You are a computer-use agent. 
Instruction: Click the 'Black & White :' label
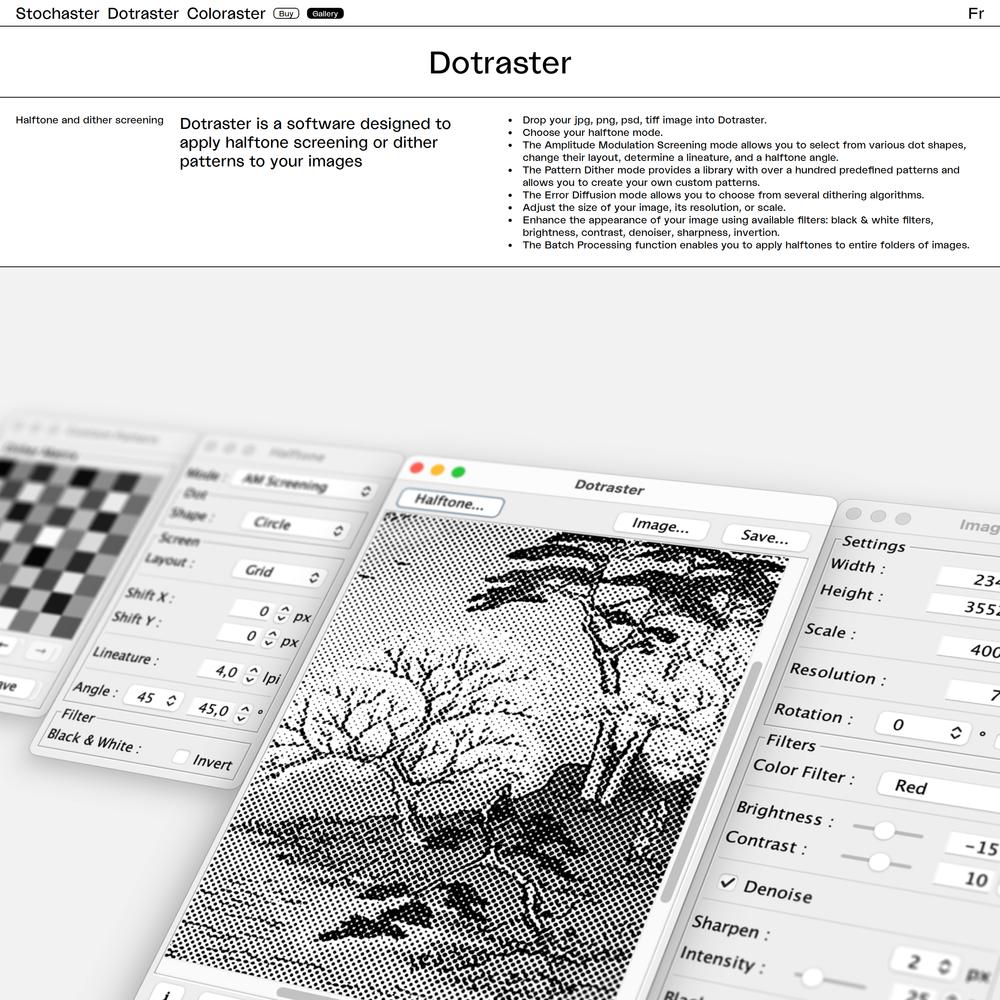tap(94, 740)
